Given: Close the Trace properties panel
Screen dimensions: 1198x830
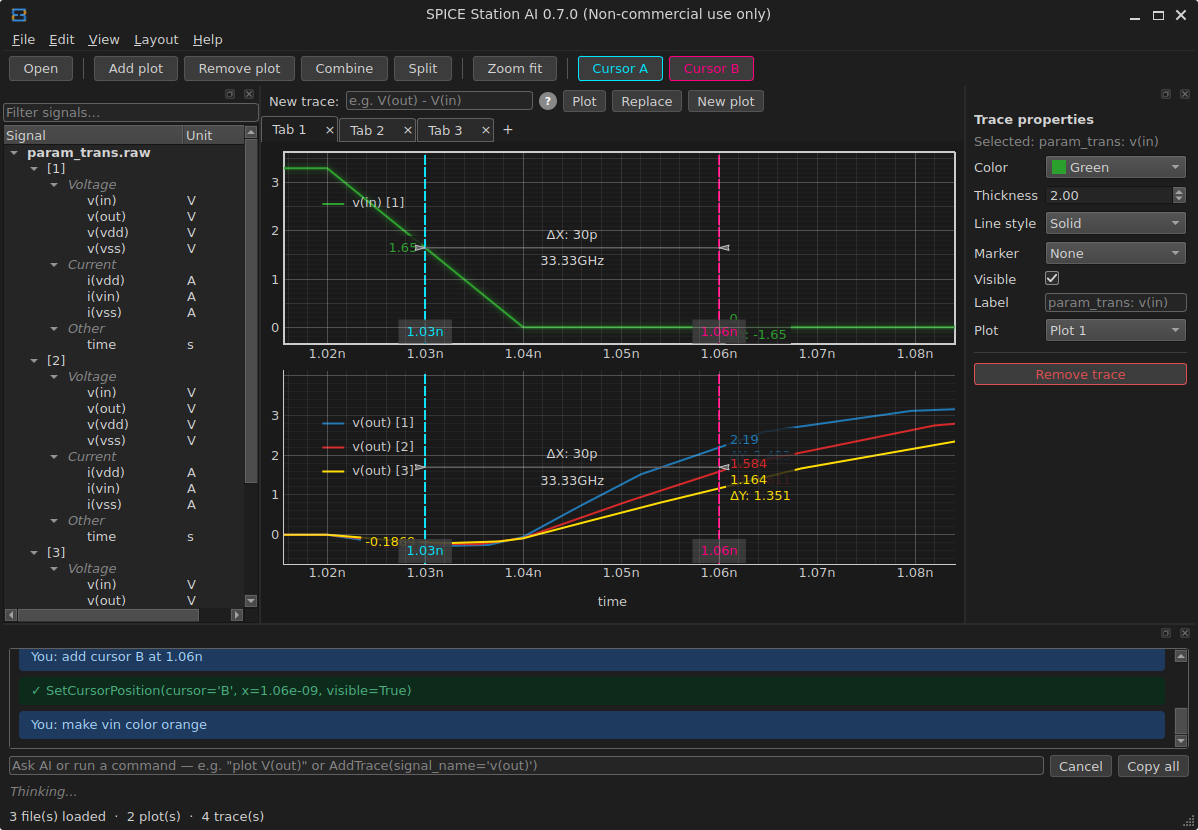Looking at the screenshot, I should (1185, 94).
